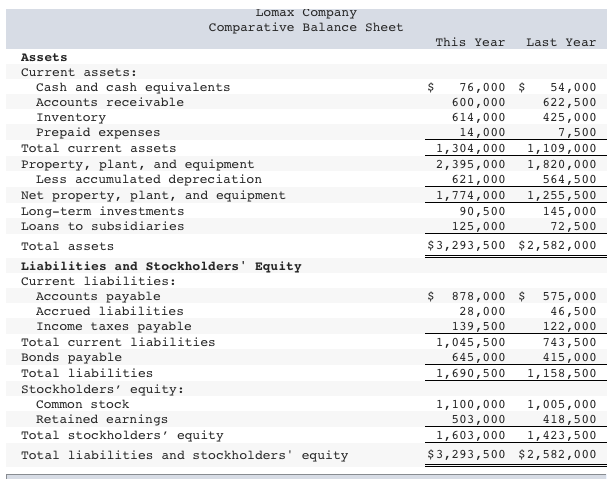
Task: Select 'Cash and cash equivalents' row label
Action: [133, 87]
